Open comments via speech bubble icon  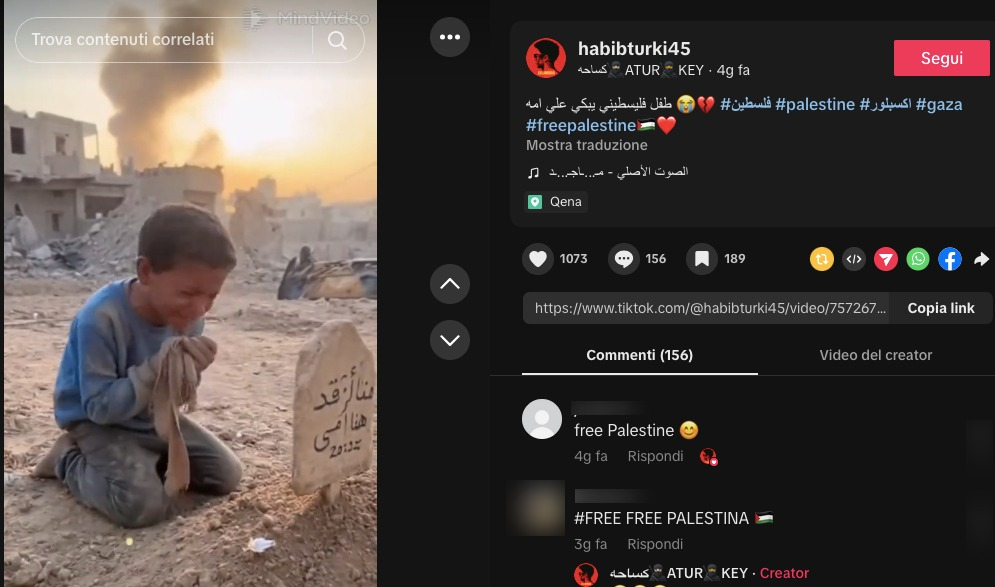(624, 259)
